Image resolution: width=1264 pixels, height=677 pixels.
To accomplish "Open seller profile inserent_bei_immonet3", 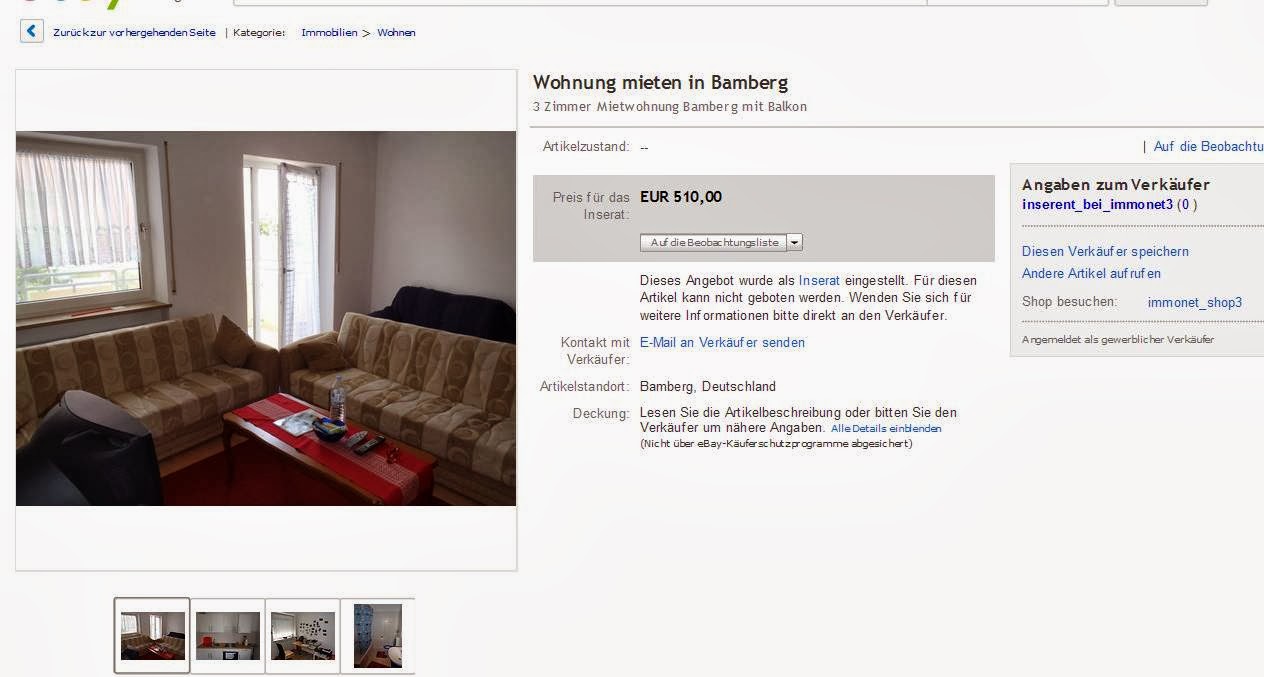I will [1097, 204].
